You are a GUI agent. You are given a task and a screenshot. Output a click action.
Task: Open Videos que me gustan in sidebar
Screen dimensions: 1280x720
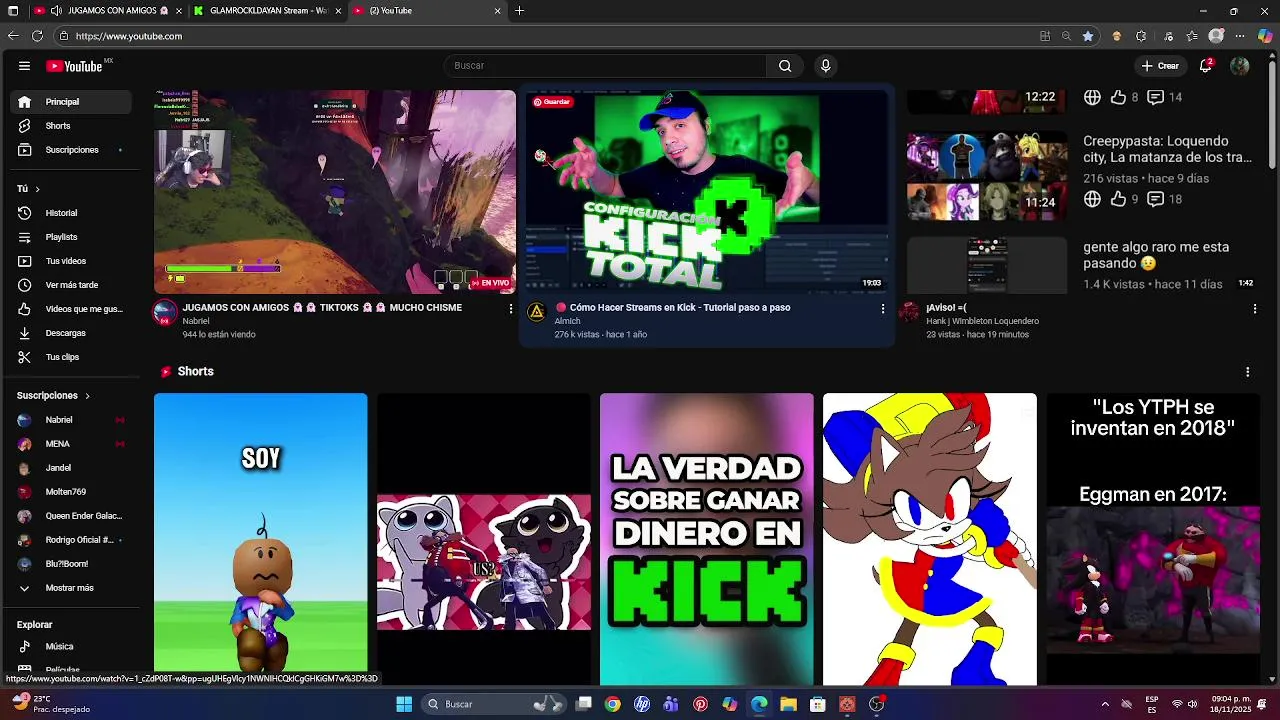70,309
